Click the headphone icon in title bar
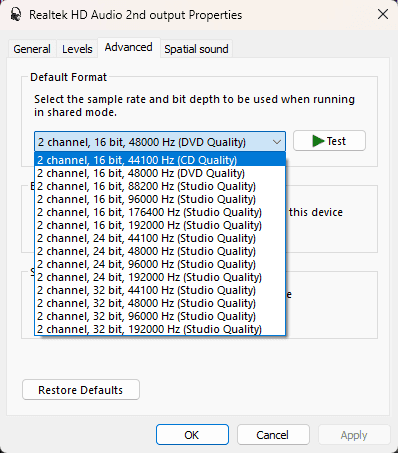 pyautogui.click(x=16, y=15)
